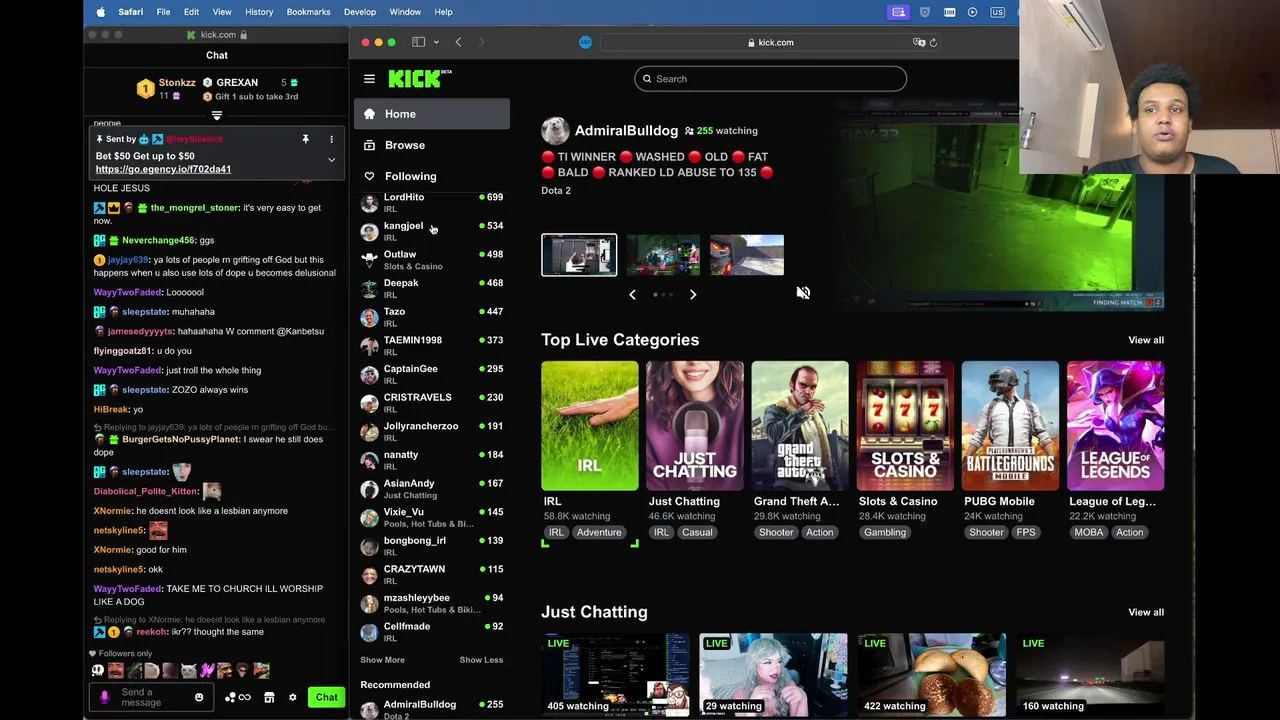
Task: Click the Search field on Kick
Action: (770, 79)
